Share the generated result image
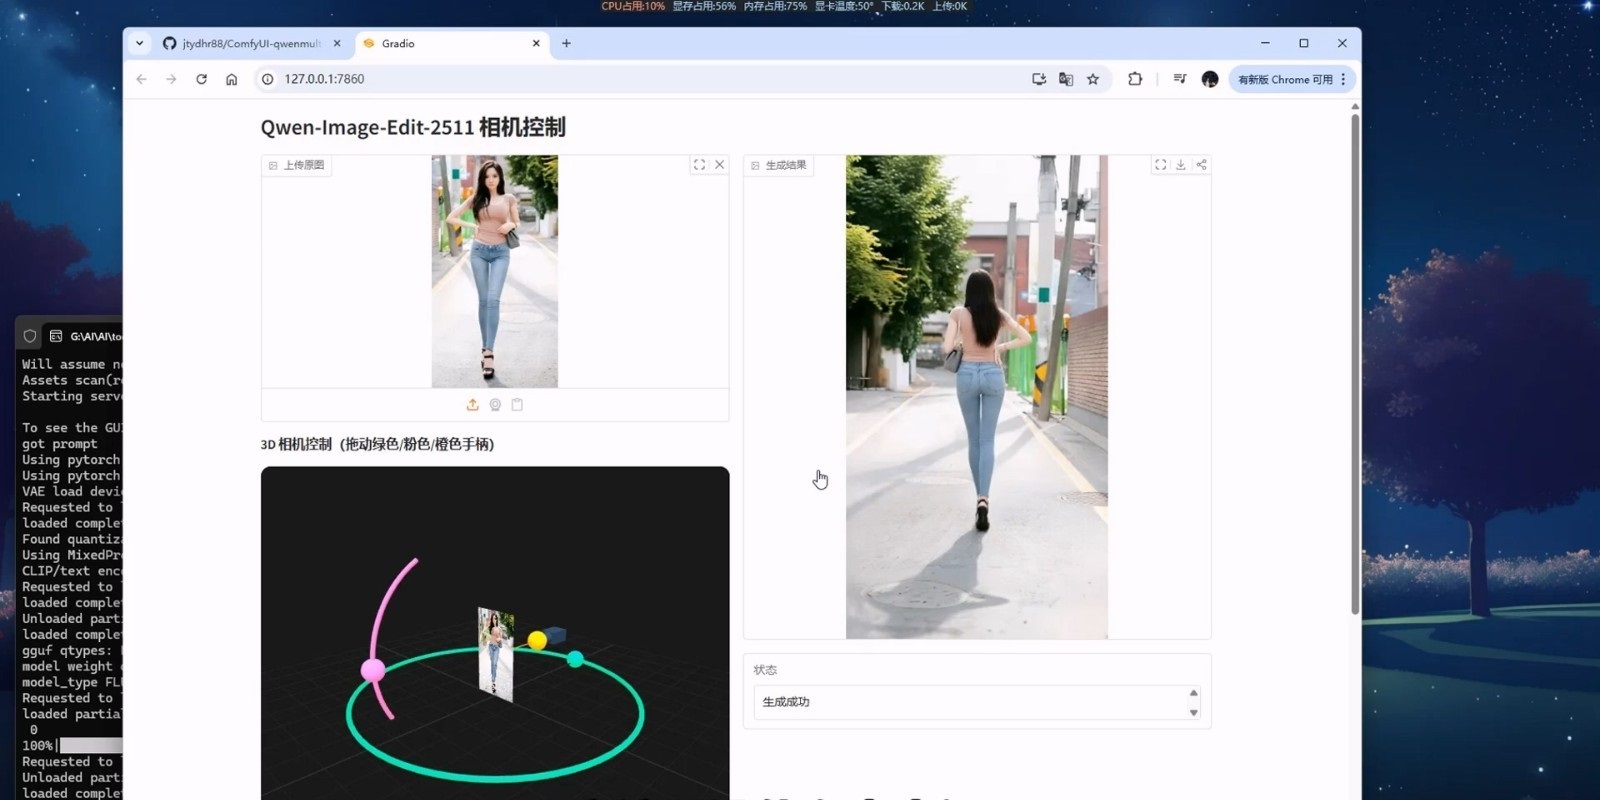1600x800 pixels. click(x=1201, y=165)
